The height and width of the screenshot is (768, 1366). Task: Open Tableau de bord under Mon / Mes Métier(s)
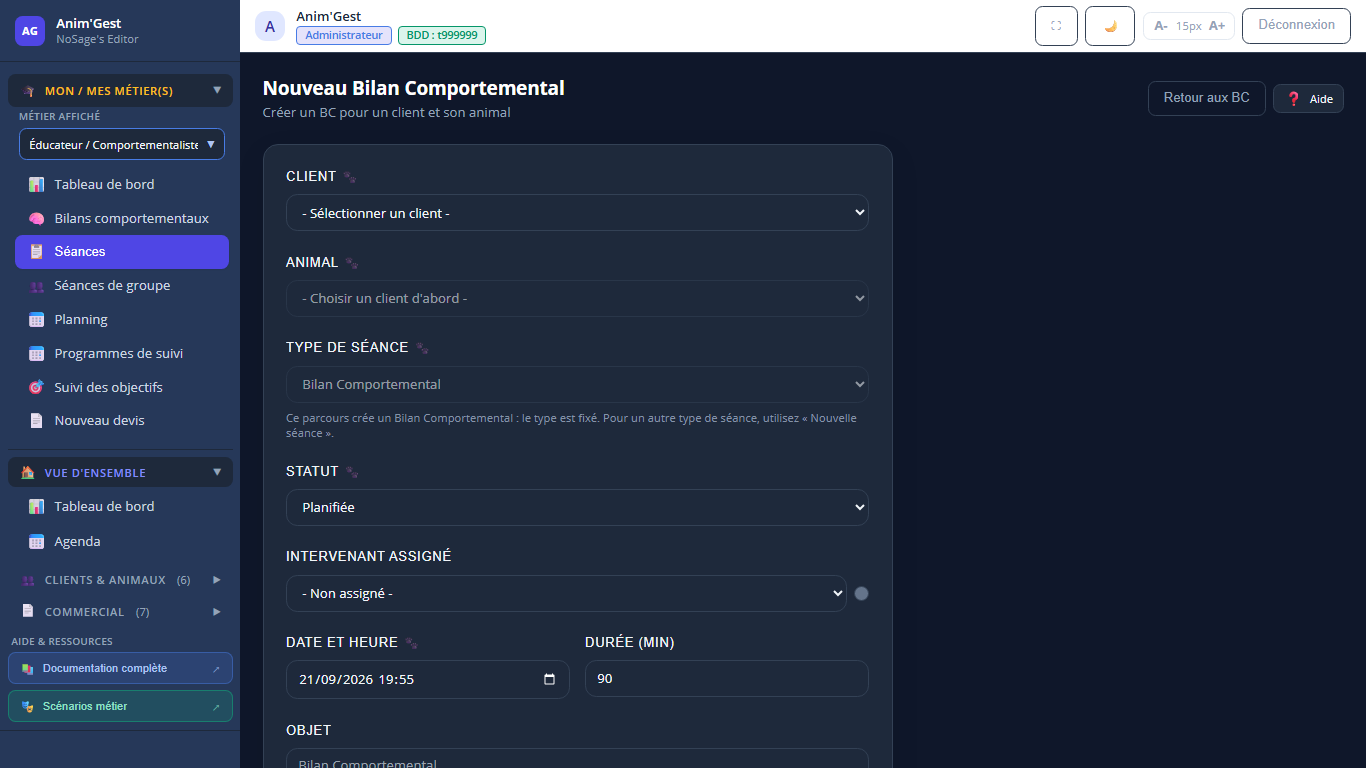click(x=122, y=184)
